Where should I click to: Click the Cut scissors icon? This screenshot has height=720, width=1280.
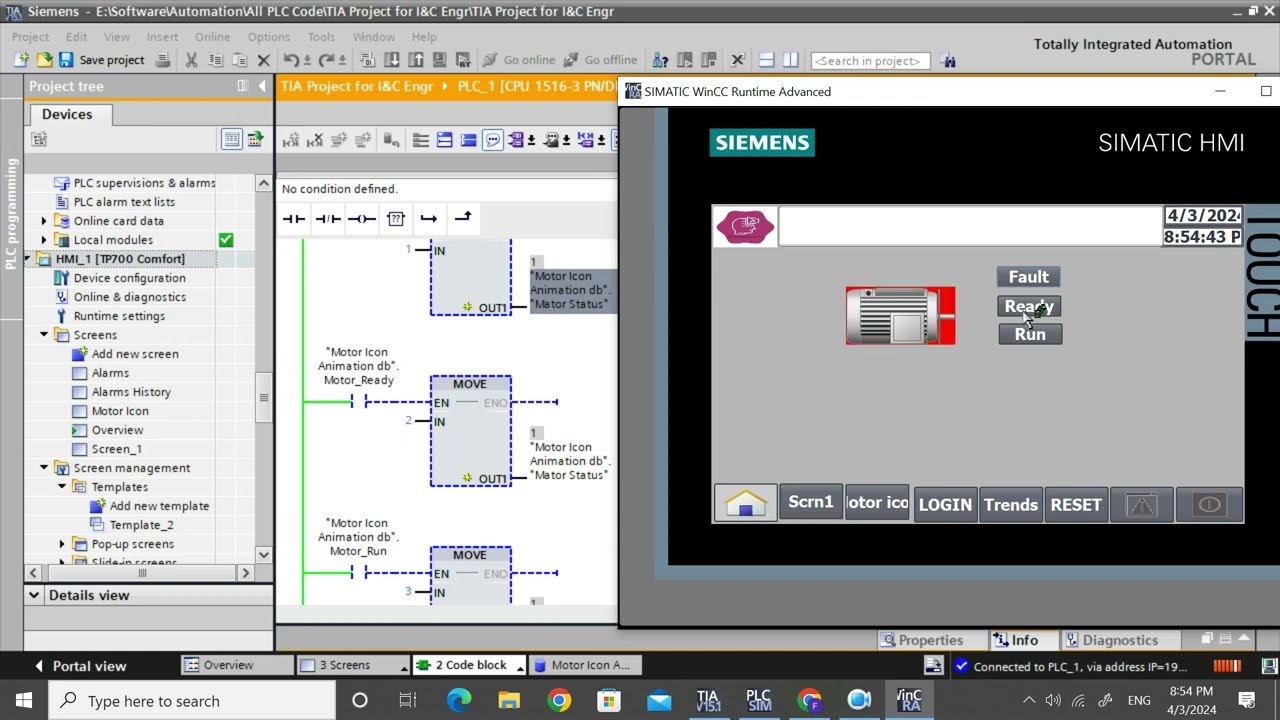coord(191,60)
